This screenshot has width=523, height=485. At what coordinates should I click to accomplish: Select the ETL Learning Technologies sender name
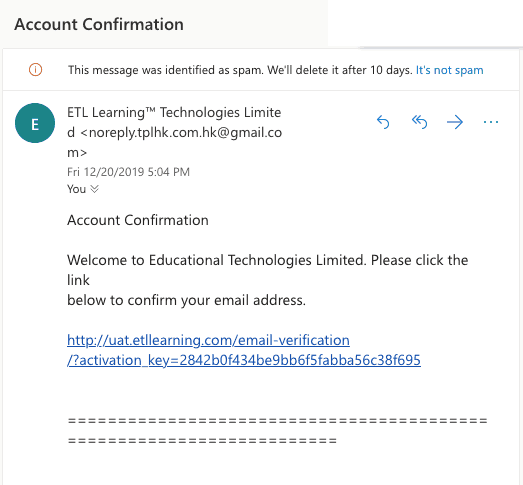click(x=174, y=112)
